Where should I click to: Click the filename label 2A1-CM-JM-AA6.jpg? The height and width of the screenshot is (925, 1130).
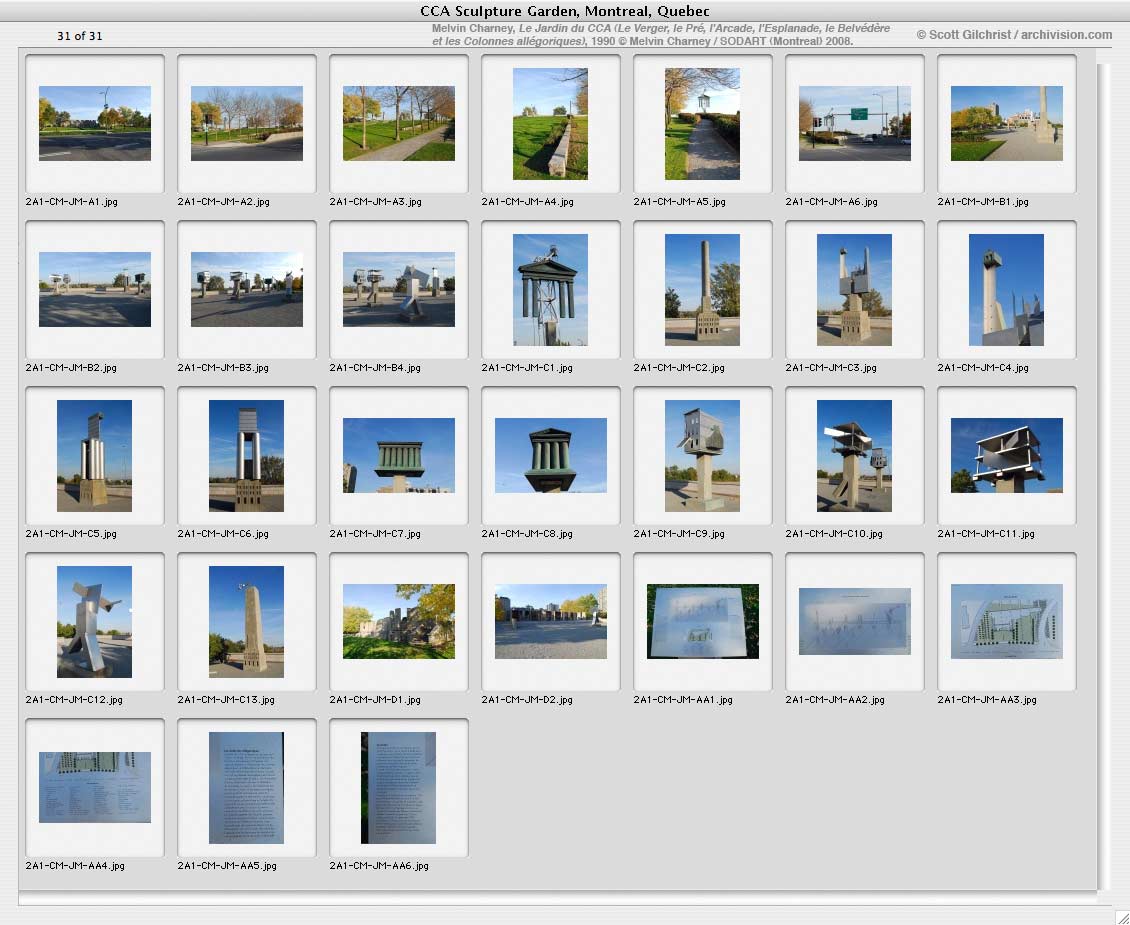(379, 865)
